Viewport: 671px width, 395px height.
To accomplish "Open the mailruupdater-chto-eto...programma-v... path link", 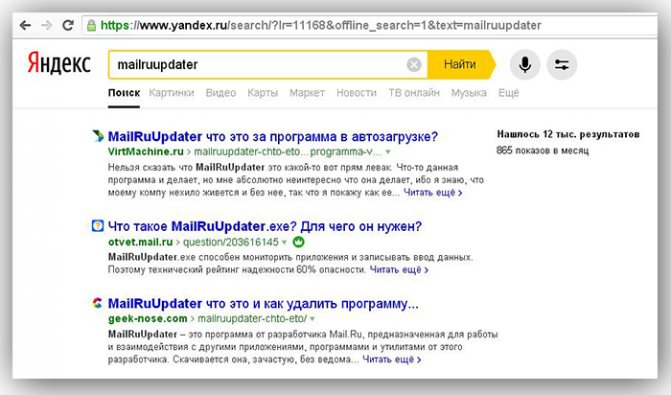I will pos(288,152).
